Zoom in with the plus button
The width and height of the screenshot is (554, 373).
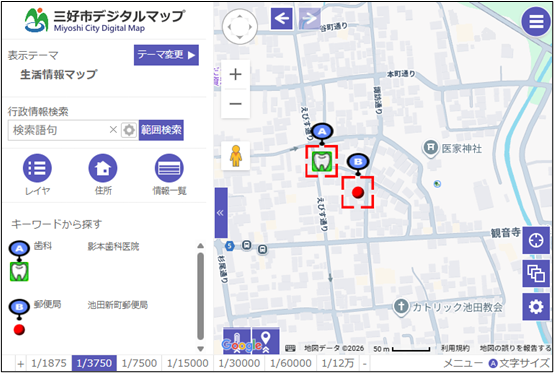click(x=235, y=75)
